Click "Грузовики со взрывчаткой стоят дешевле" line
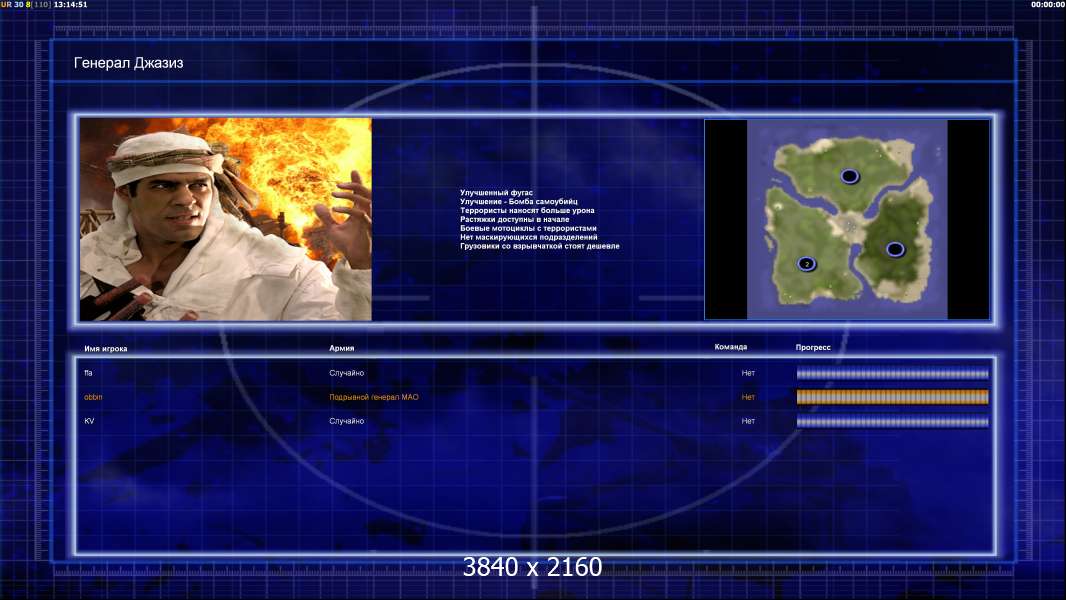Viewport: 1066px width, 600px height. point(540,246)
